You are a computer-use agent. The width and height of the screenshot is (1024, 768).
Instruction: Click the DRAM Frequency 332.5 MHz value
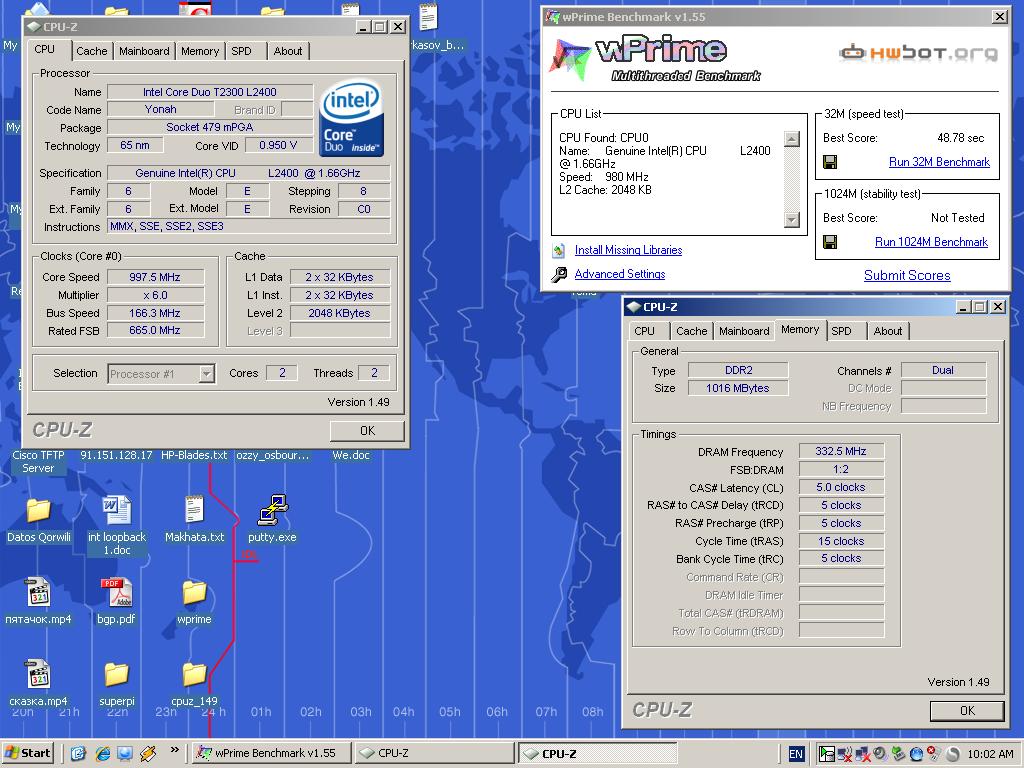point(841,451)
